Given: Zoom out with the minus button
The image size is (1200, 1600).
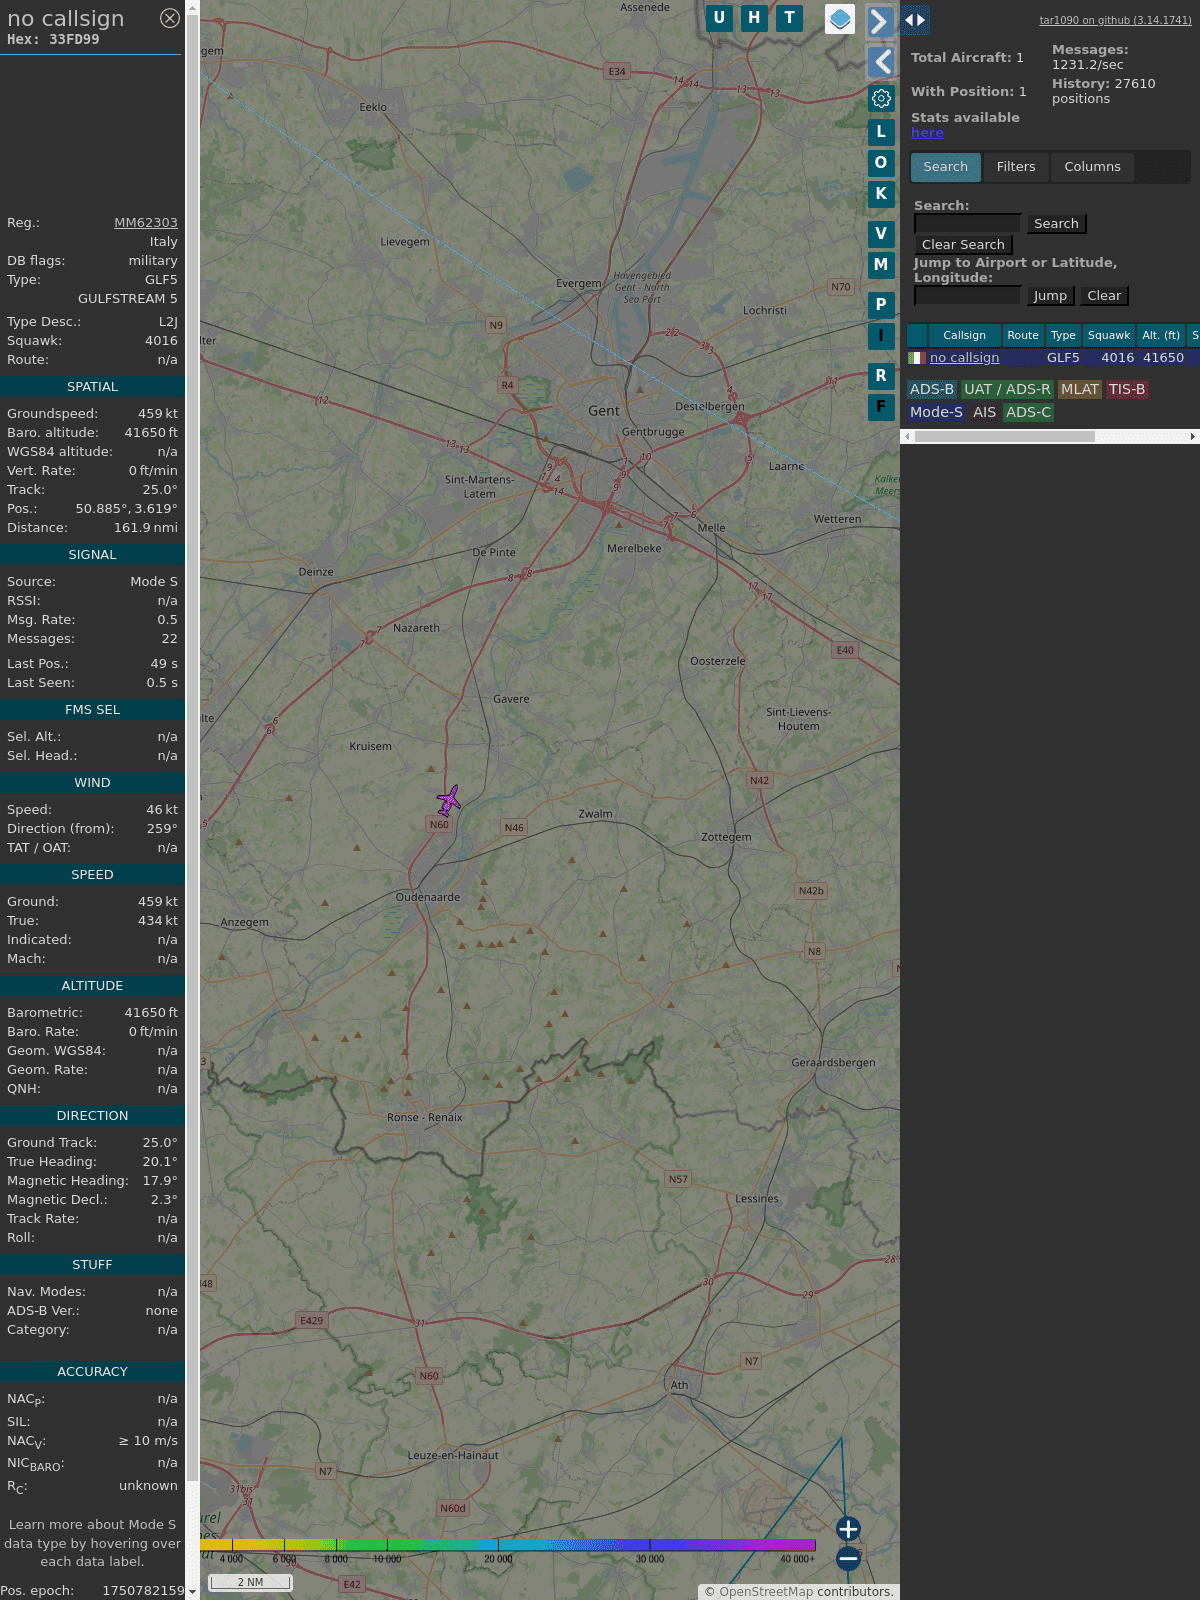Looking at the screenshot, I should tap(848, 1558).
